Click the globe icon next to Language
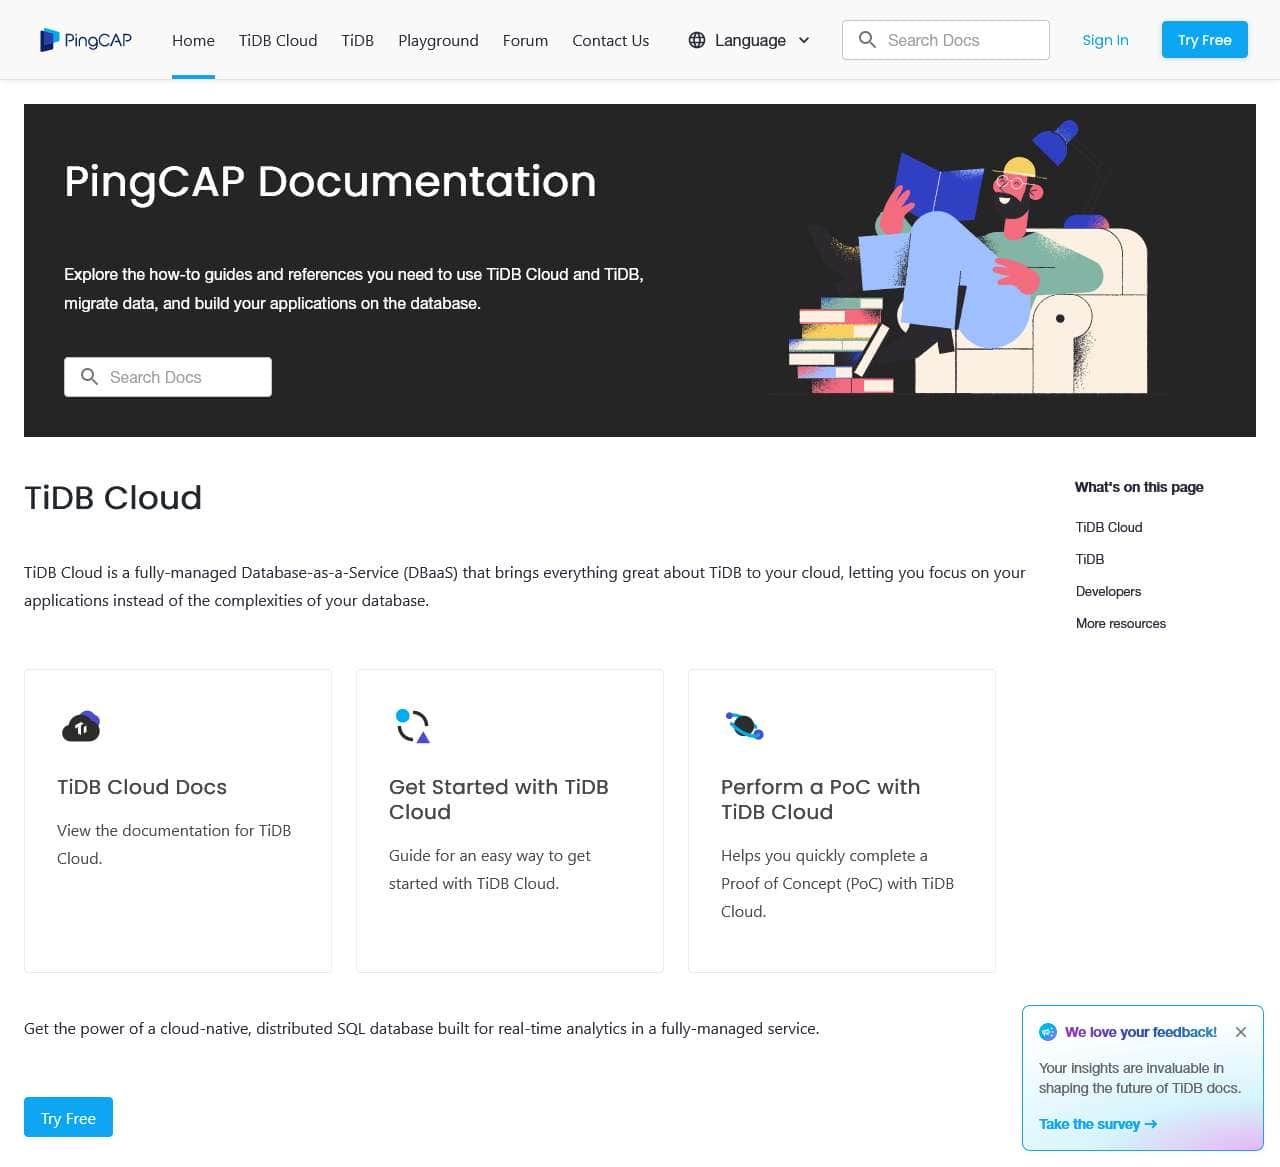The height and width of the screenshot is (1167, 1280). 696,40
